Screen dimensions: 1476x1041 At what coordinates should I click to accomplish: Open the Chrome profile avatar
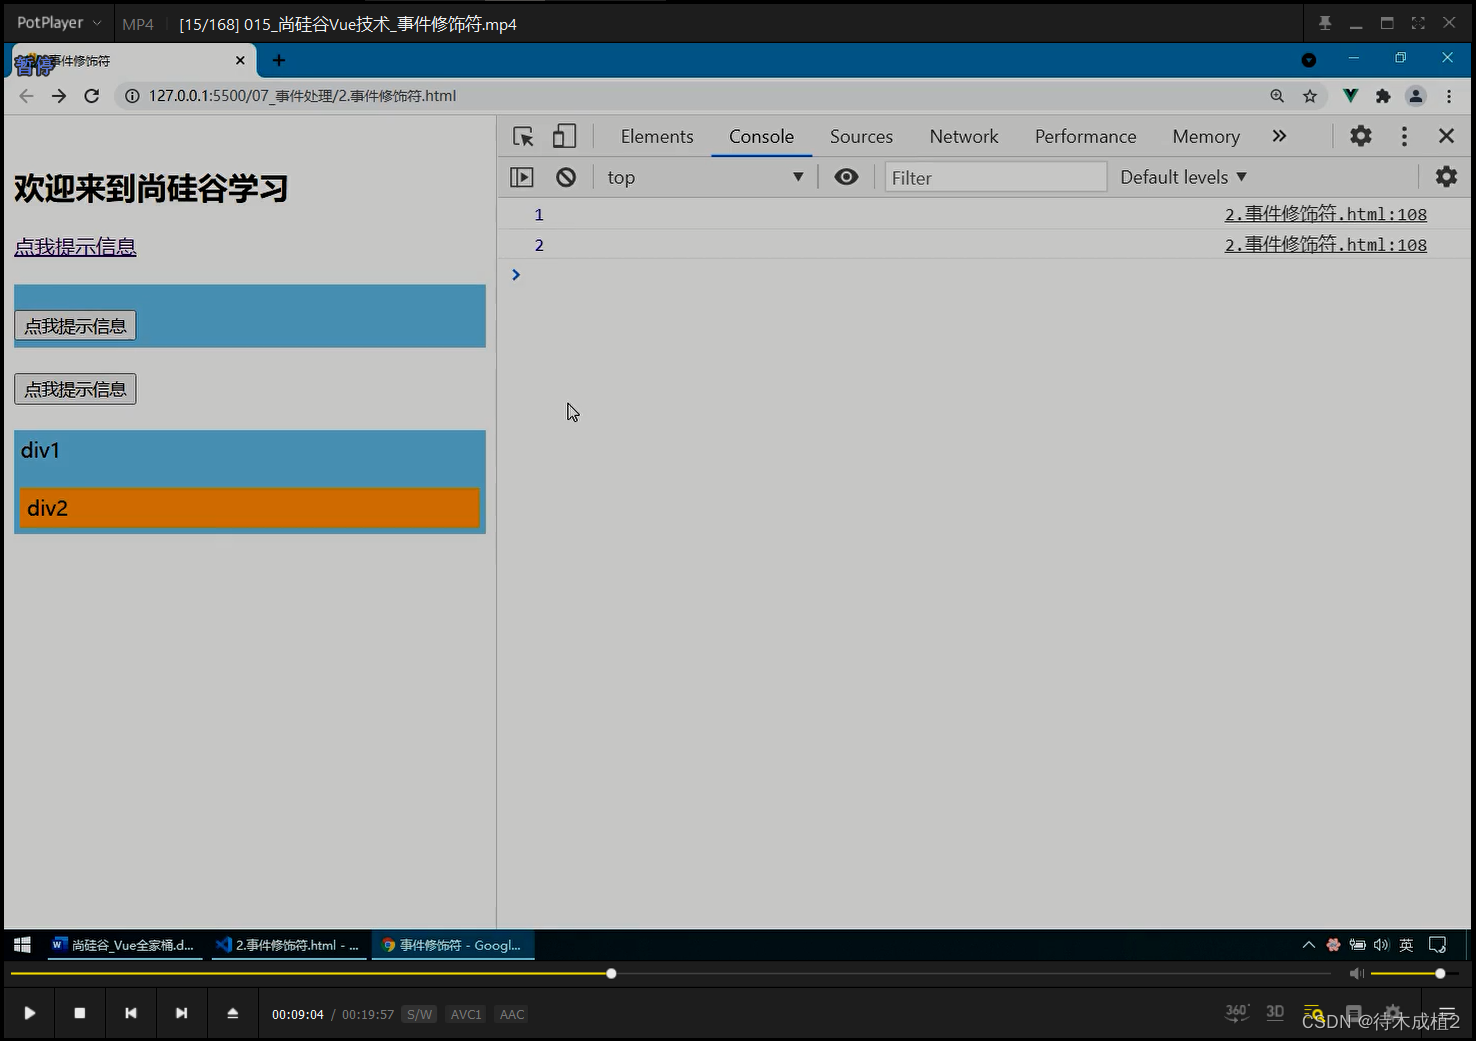coord(1416,96)
